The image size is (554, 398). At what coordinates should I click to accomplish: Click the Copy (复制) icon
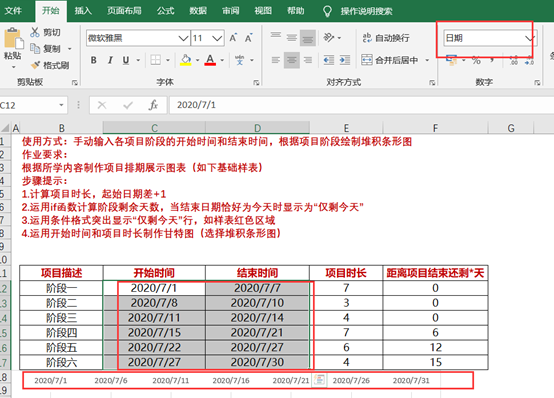click(35, 48)
